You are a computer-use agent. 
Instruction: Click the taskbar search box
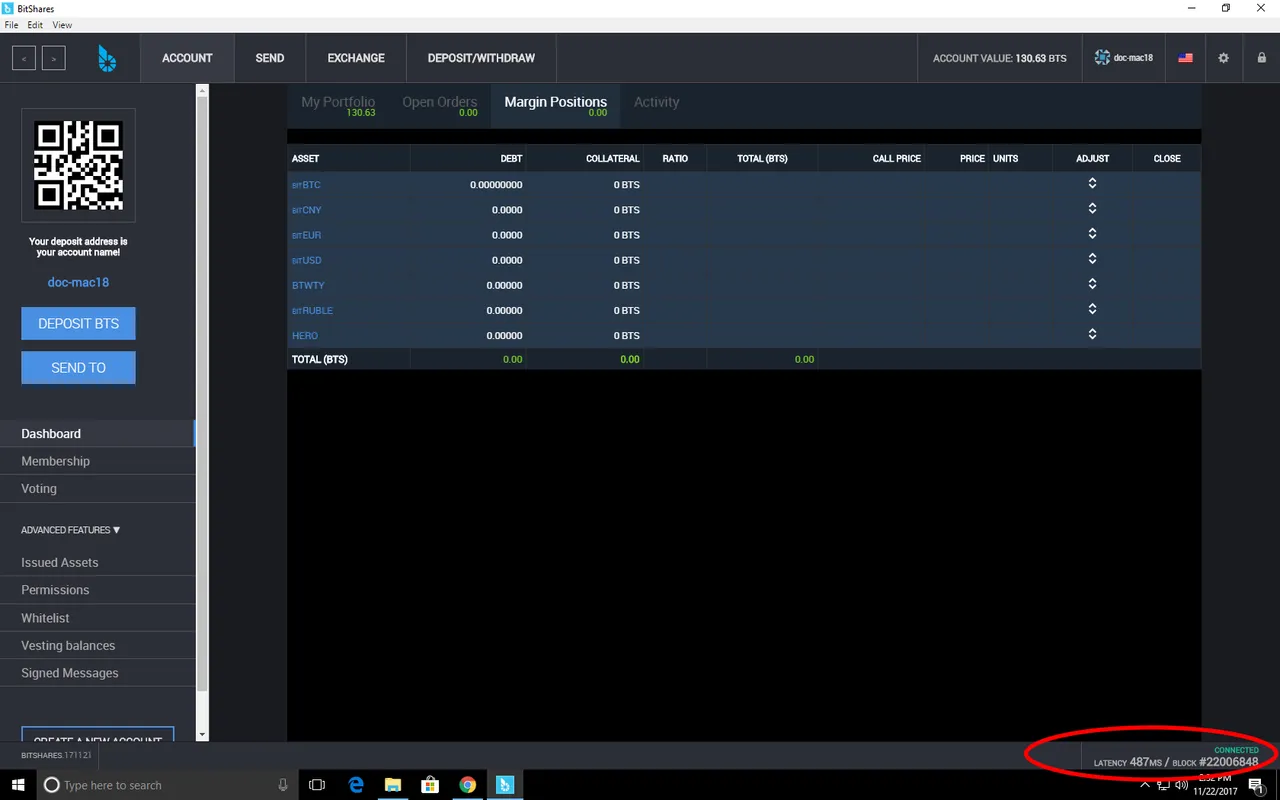coord(167,785)
